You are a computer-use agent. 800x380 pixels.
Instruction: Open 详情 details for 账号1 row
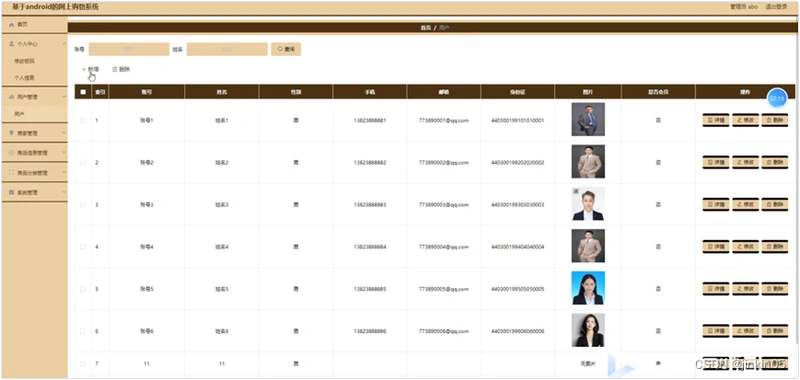click(716, 120)
